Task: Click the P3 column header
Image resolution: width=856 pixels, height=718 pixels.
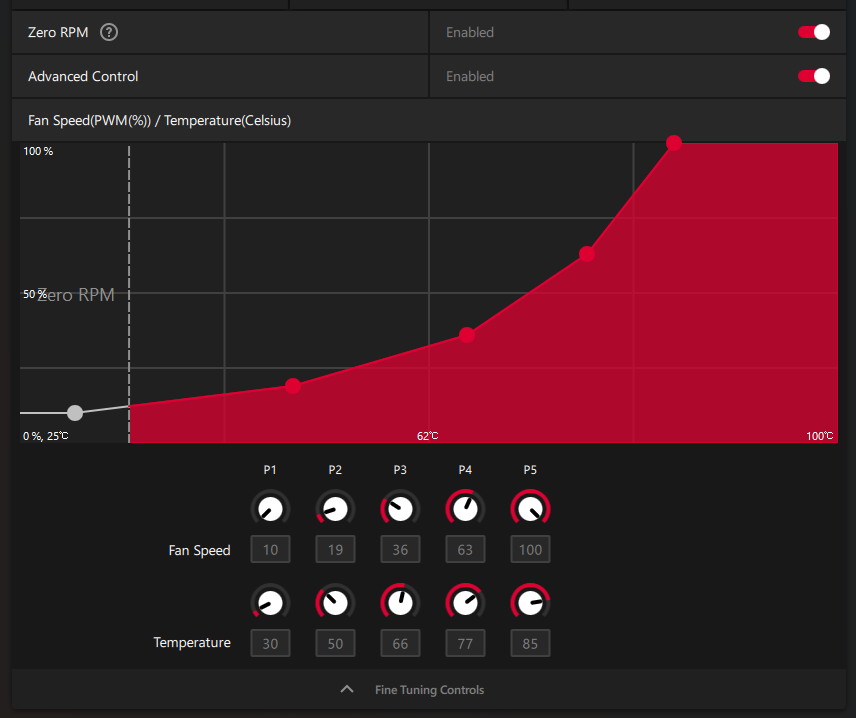Action: [400, 470]
